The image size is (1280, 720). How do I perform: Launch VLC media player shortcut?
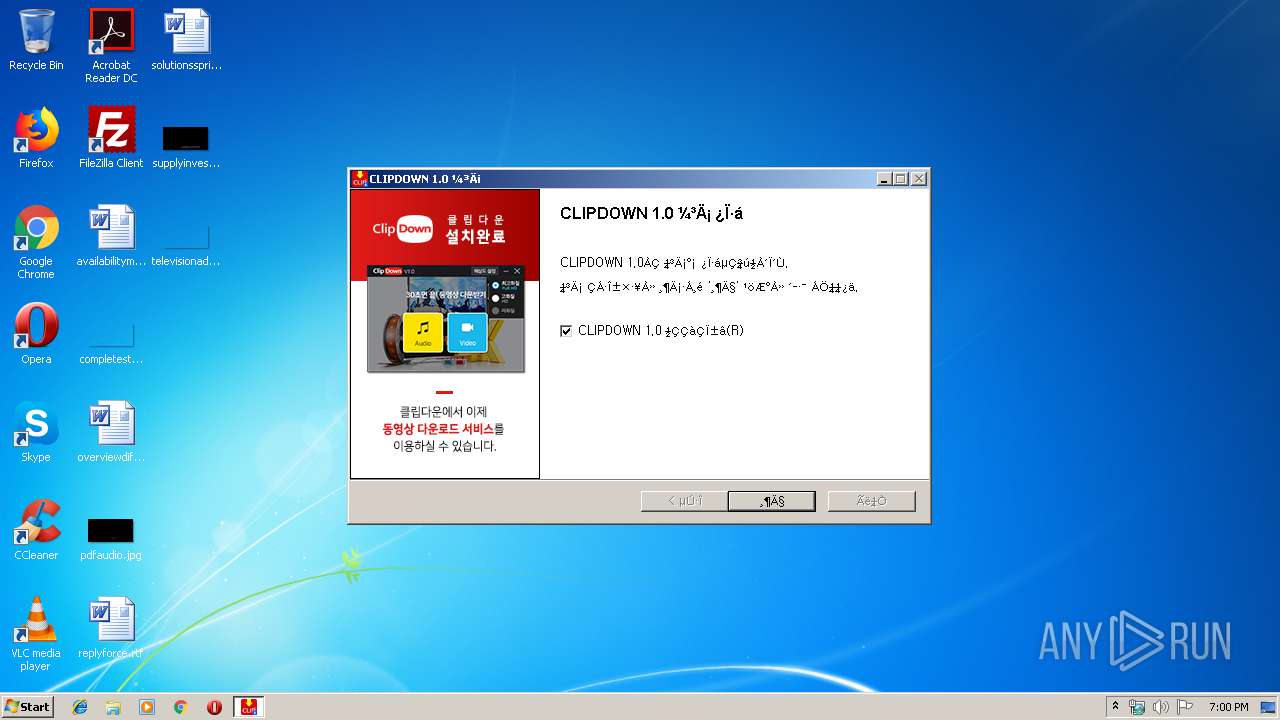click(36, 635)
